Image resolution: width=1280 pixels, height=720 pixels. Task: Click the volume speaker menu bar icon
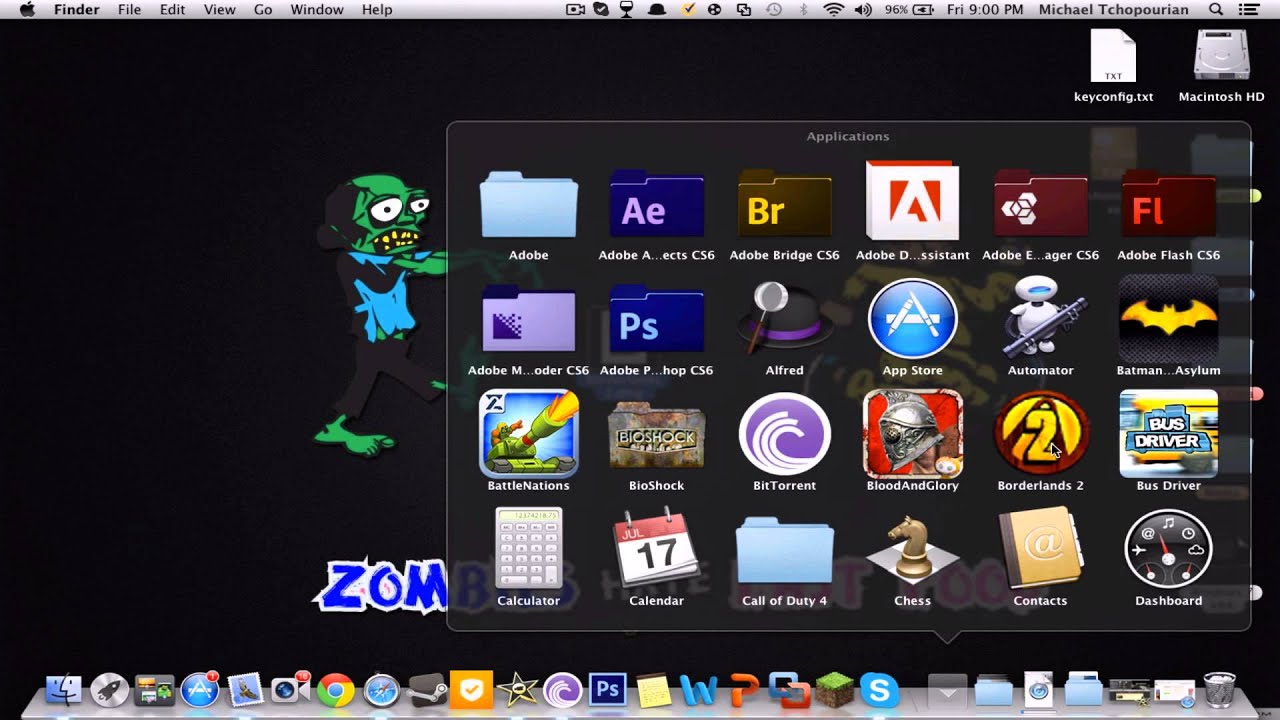coord(862,10)
